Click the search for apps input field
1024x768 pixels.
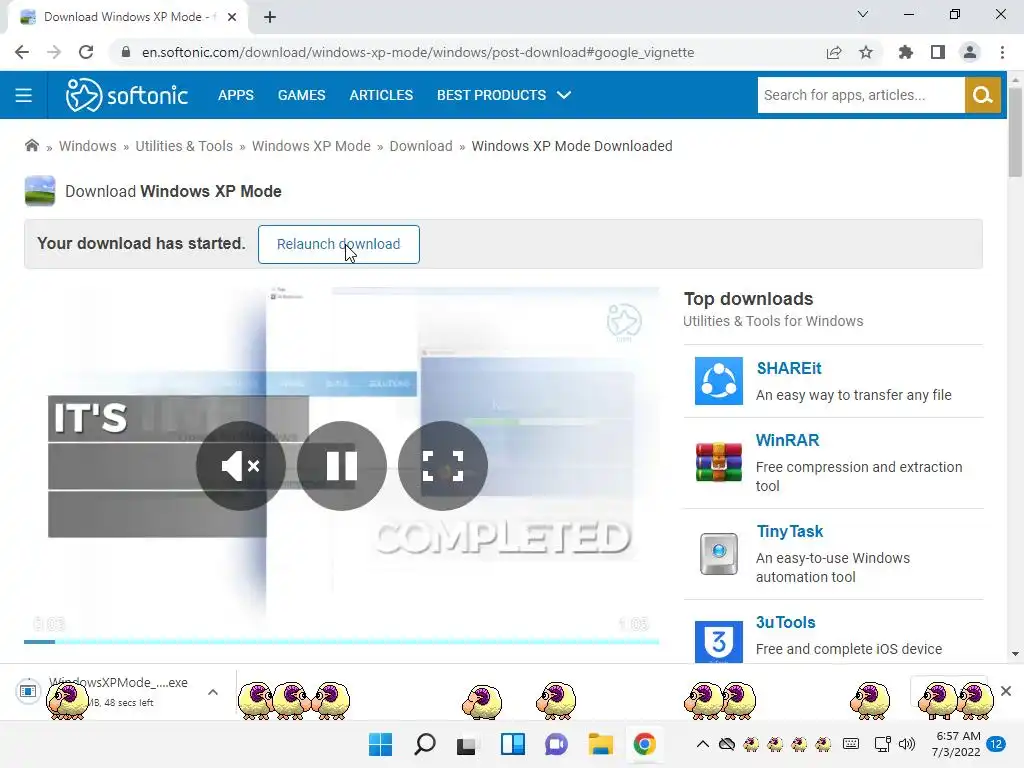point(861,95)
